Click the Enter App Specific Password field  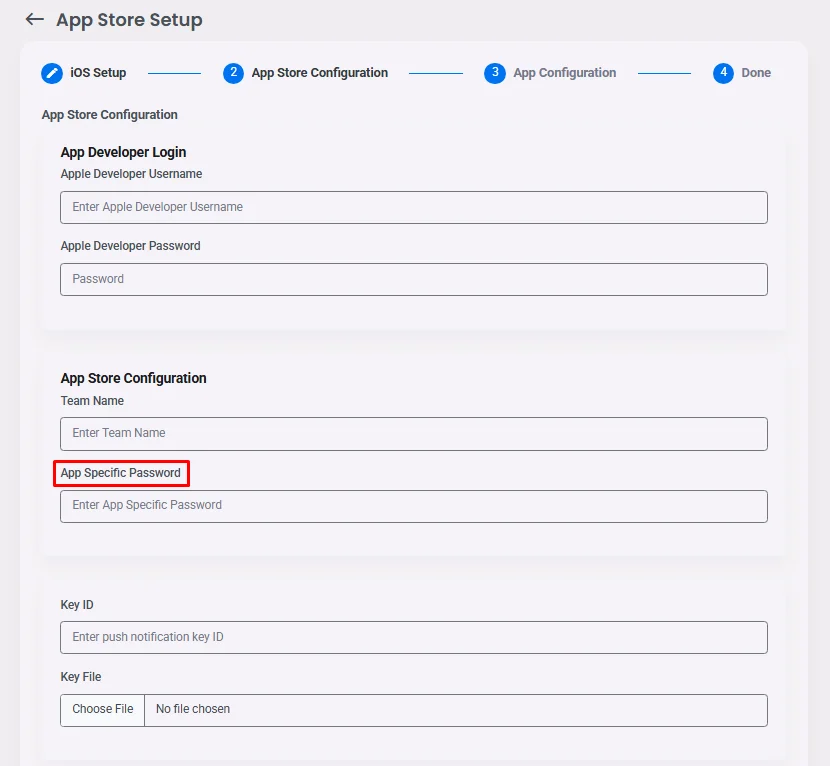click(413, 506)
